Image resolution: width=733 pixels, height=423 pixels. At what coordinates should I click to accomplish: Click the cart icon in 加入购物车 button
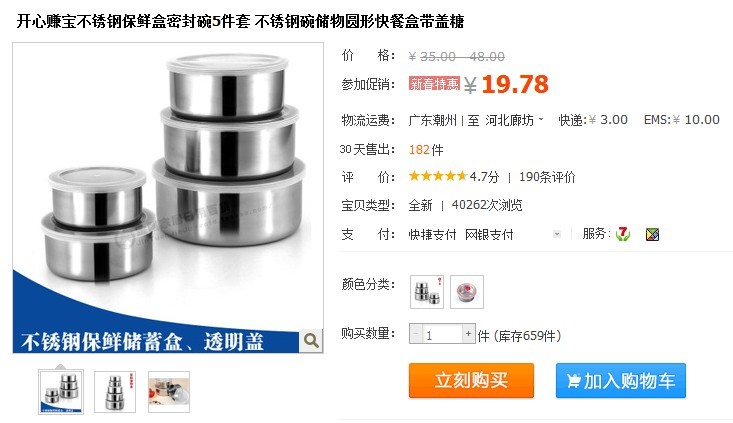pyautogui.click(x=574, y=381)
